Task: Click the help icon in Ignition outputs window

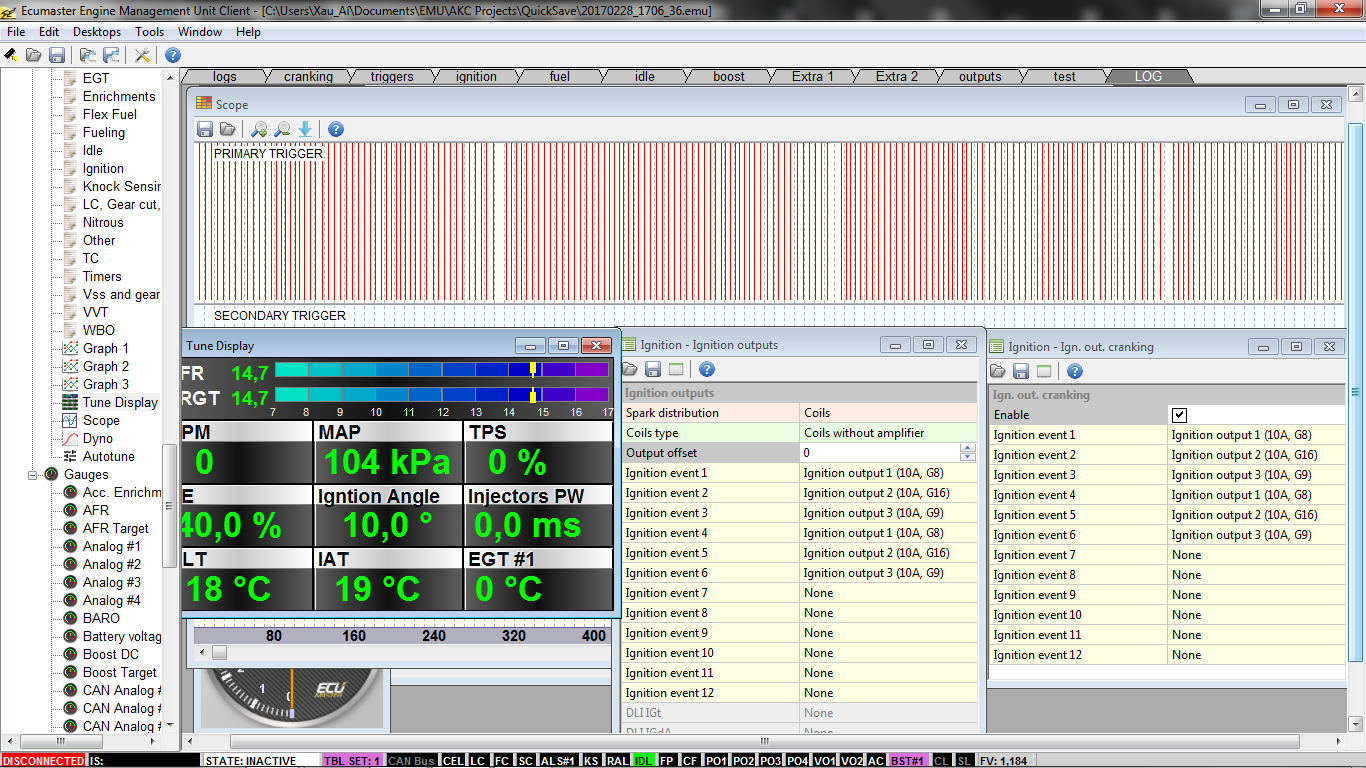Action: coord(707,370)
